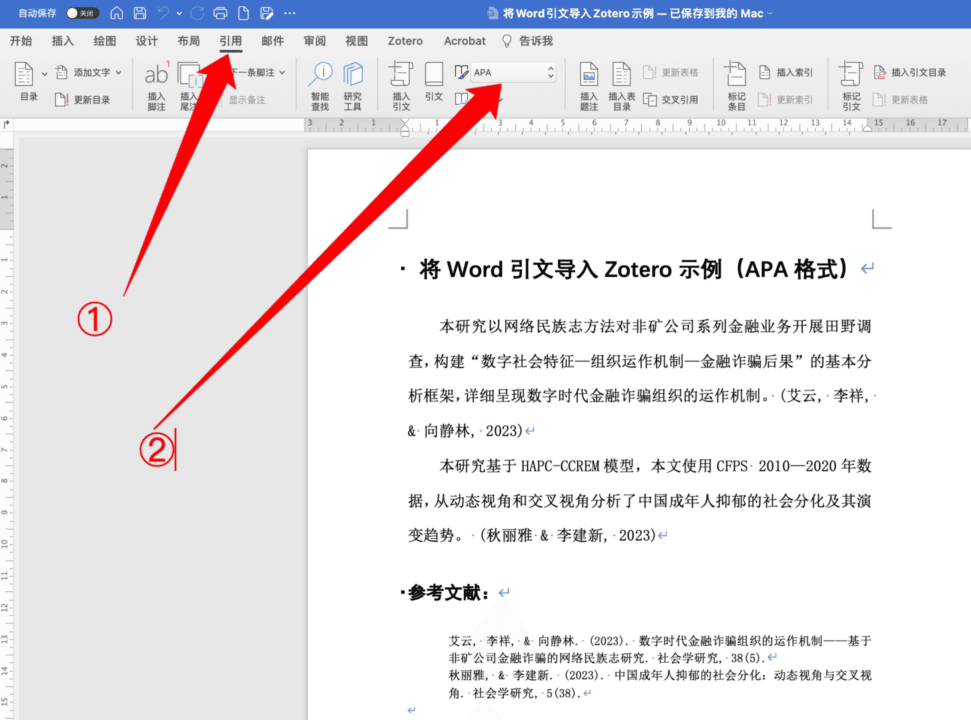Switch to the Zotero ribbon tab
Image resolution: width=971 pixels, height=720 pixels.
[x=404, y=41]
